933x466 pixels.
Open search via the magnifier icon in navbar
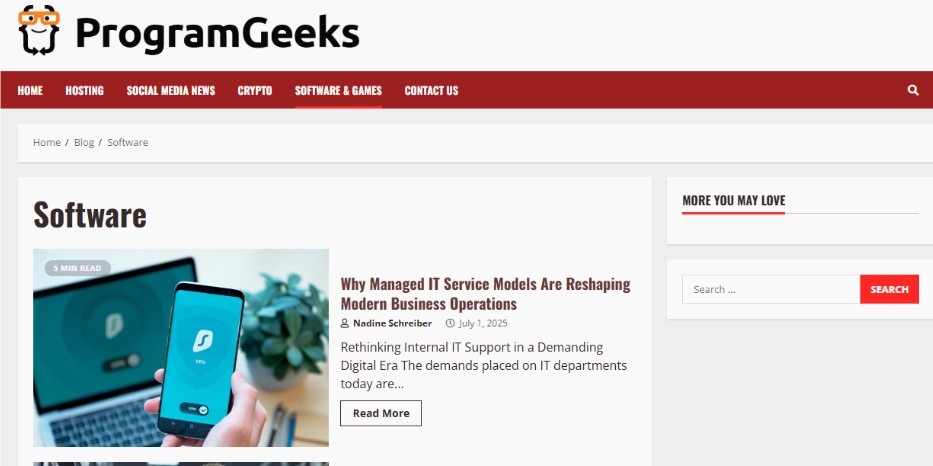(913, 90)
